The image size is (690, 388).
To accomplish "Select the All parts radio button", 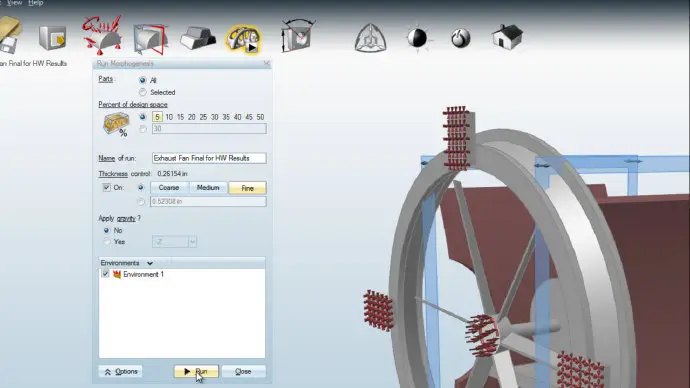I will pyautogui.click(x=142, y=80).
